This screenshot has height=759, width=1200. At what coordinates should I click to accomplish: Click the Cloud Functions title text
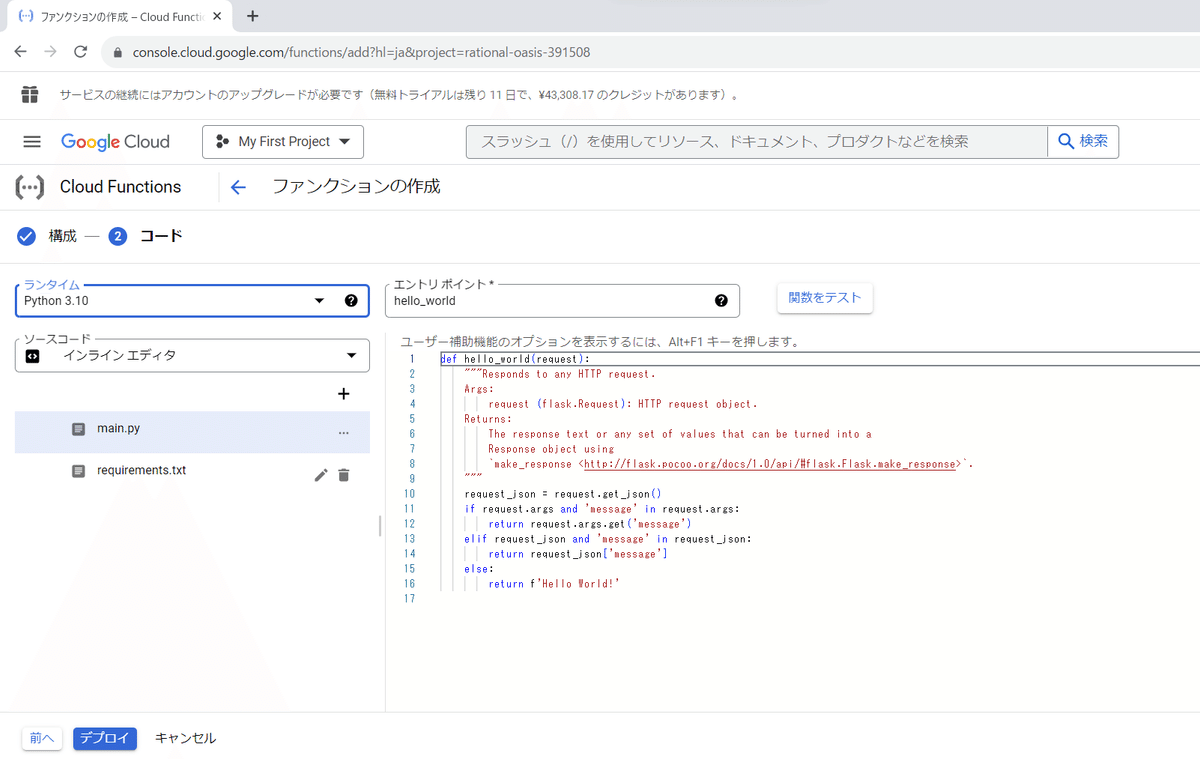pos(120,187)
